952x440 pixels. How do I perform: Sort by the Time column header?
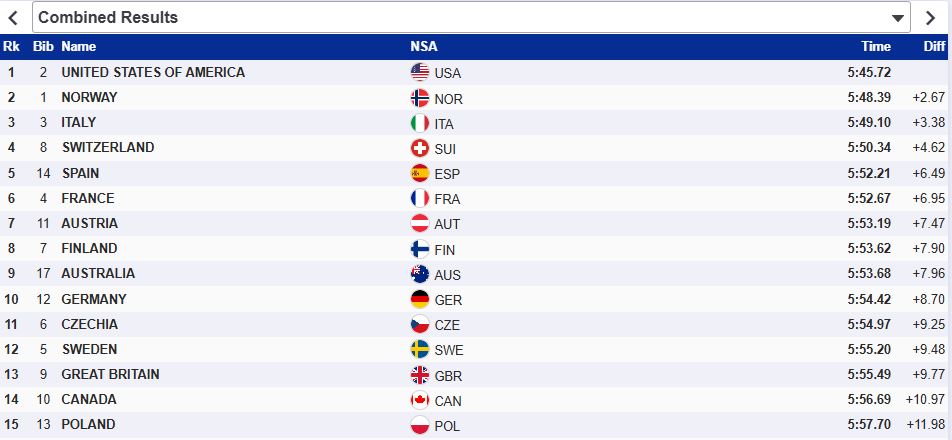876,46
